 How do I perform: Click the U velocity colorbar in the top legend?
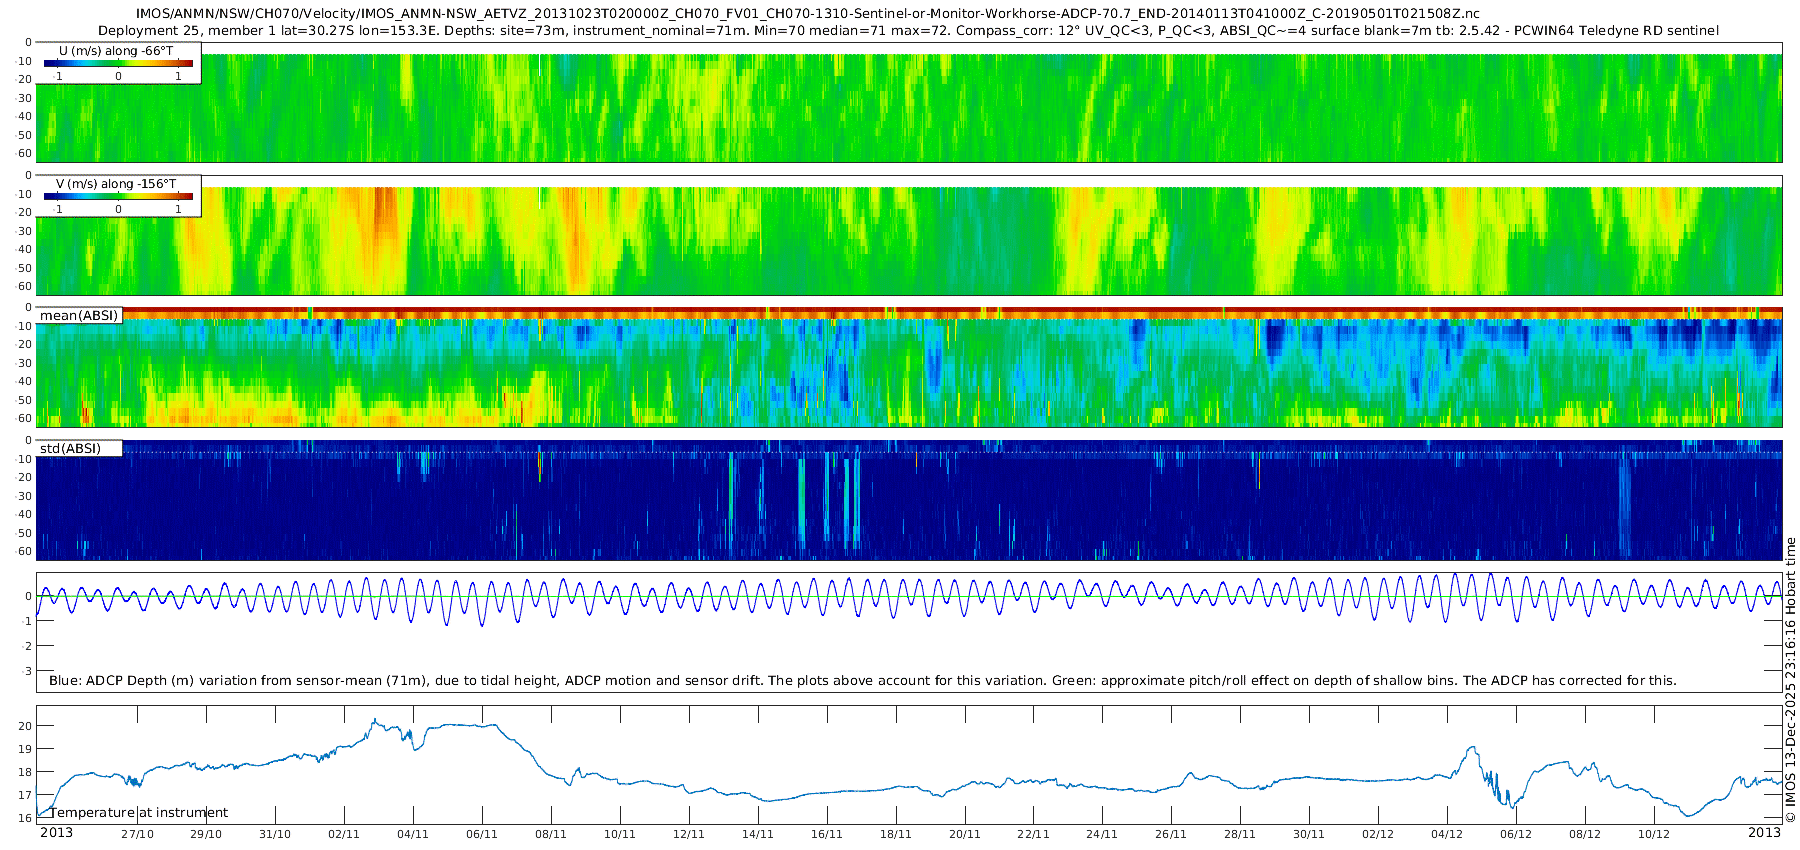click(x=118, y=63)
